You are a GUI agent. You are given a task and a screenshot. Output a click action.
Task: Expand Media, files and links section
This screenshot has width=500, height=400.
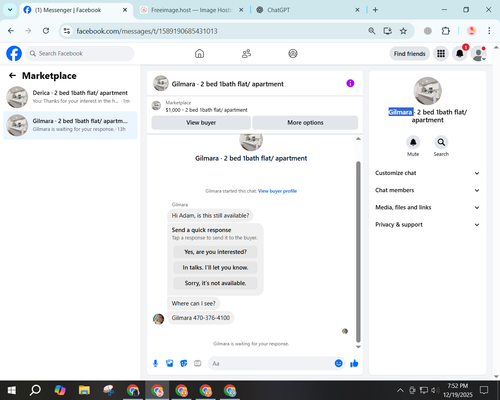pyautogui.click(x=427, y=207)
